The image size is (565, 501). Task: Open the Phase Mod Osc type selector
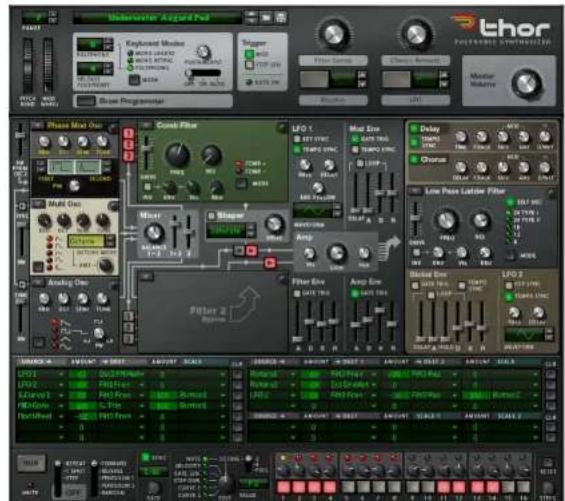pos(37,125)
